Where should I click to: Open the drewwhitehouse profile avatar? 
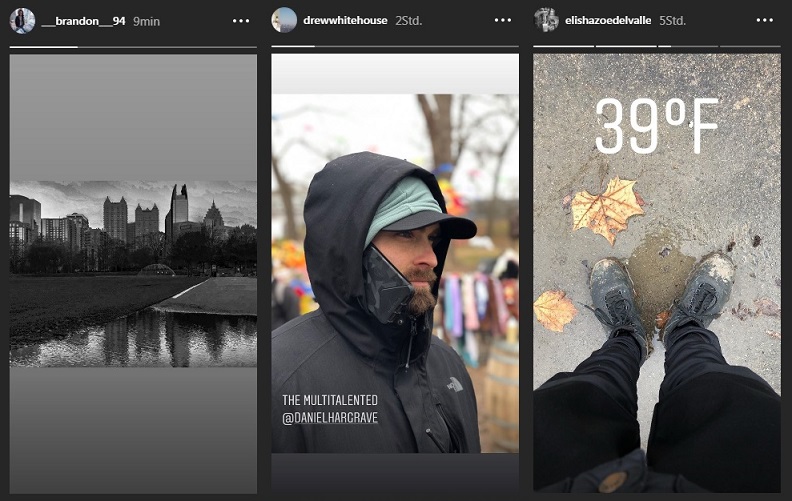(x=284, y=20)
